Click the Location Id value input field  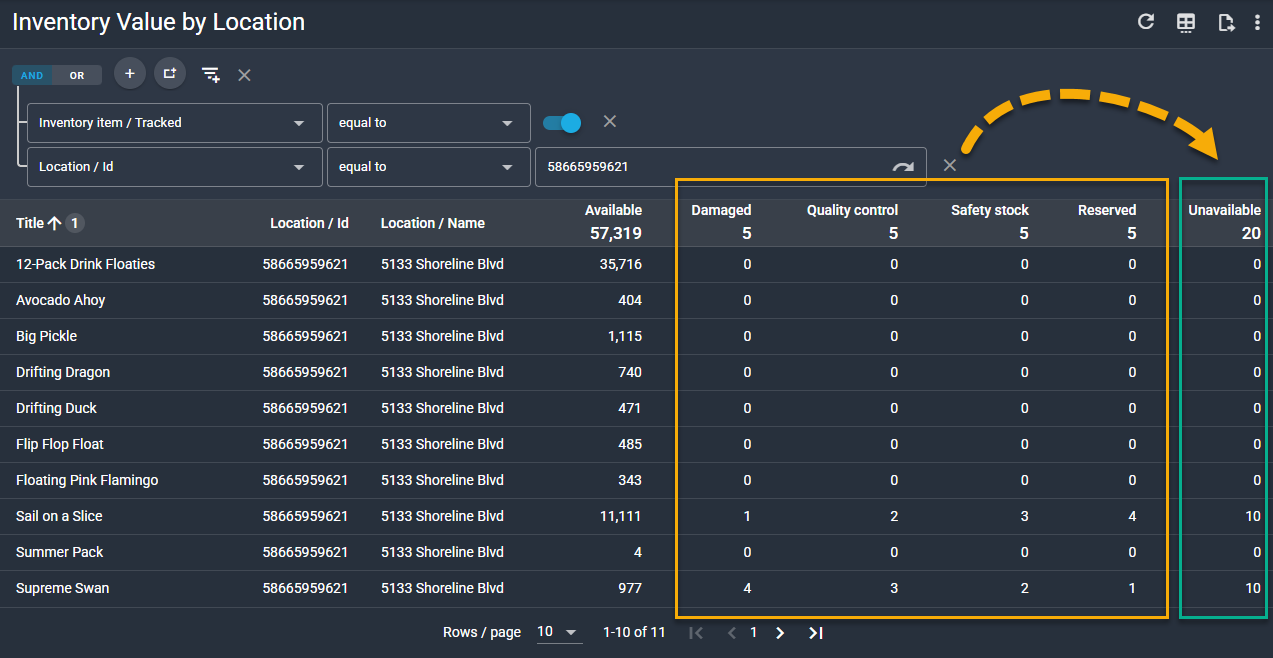coord(710,167)
